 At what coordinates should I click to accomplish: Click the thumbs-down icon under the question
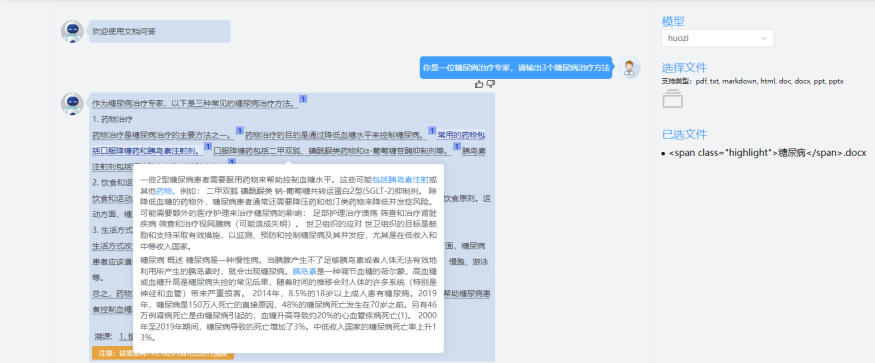click(x=491, y=84)
